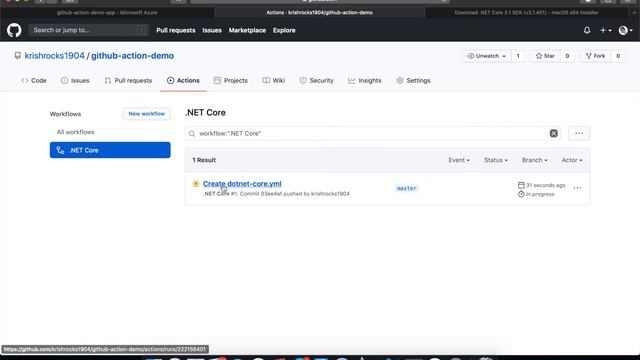Switch to Download .NET Core SDK browser tab
640x360 pixels.
click(527, 13)
